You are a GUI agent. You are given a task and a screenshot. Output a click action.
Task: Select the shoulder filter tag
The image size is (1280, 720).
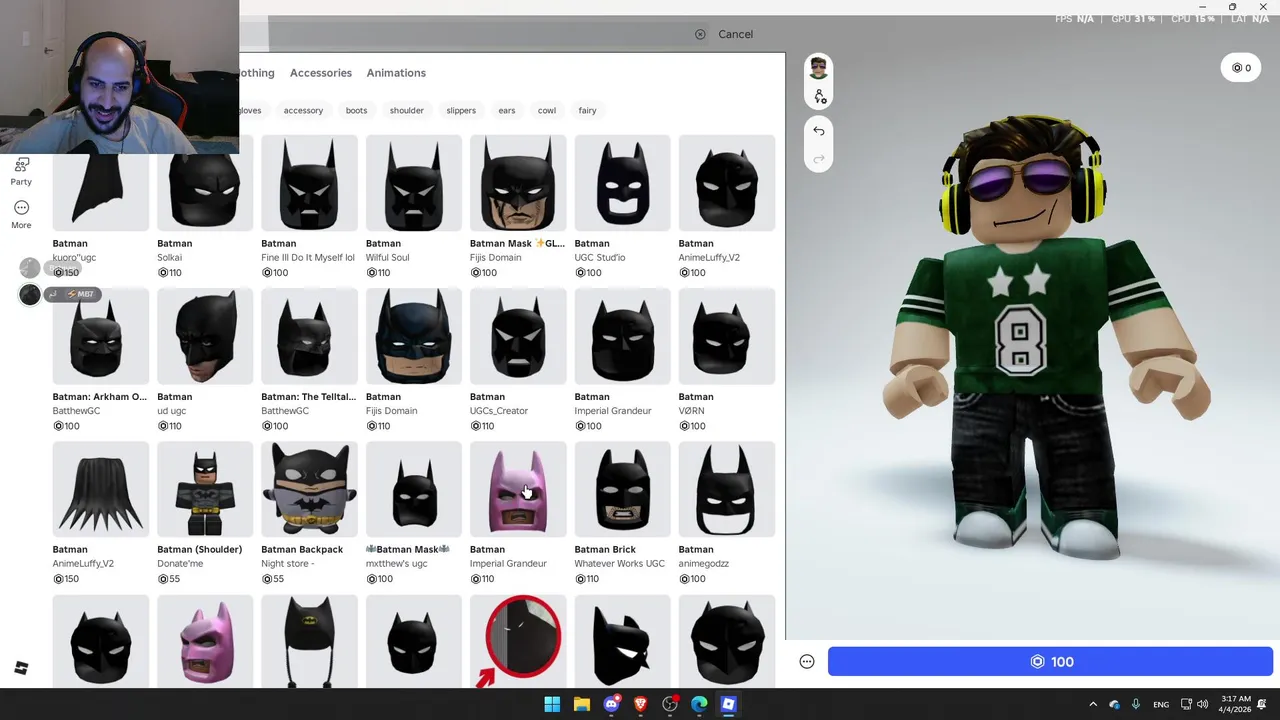click(407, 111)
